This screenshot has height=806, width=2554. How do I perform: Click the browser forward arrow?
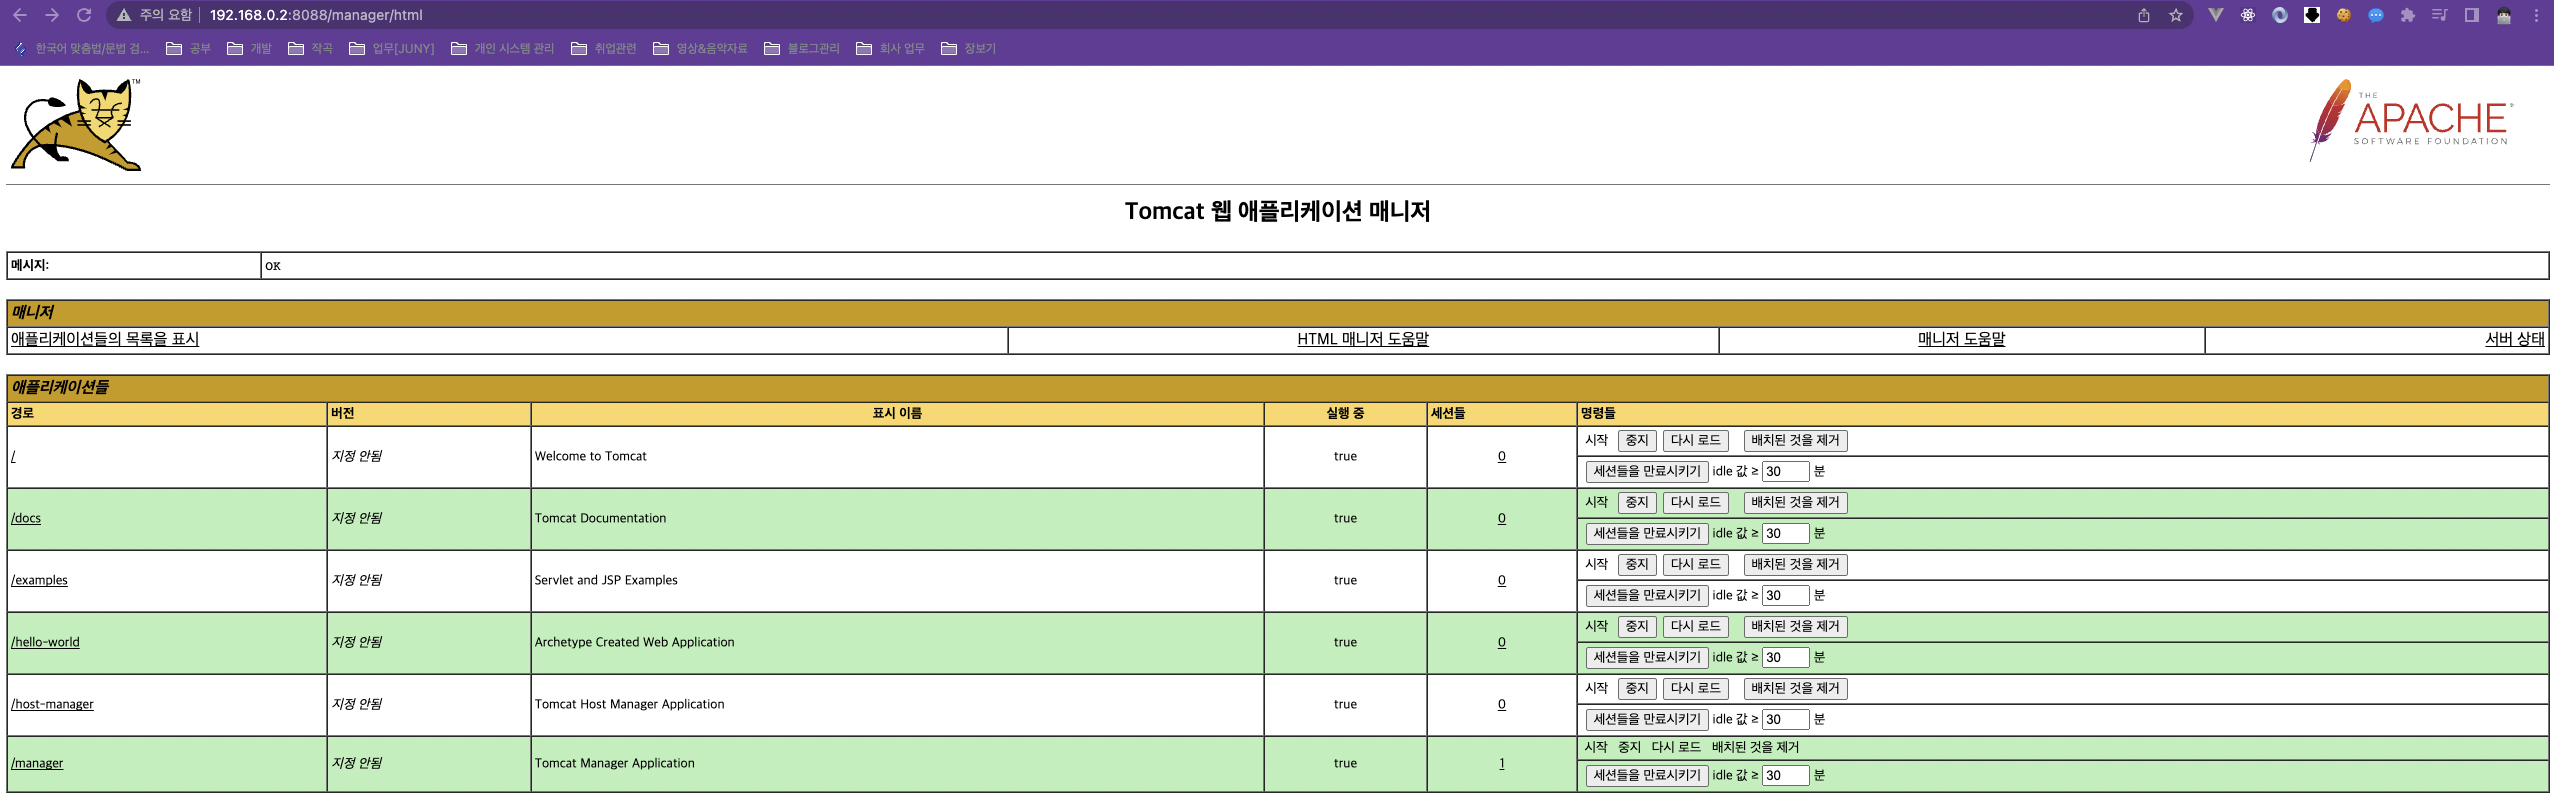(52, 15)
